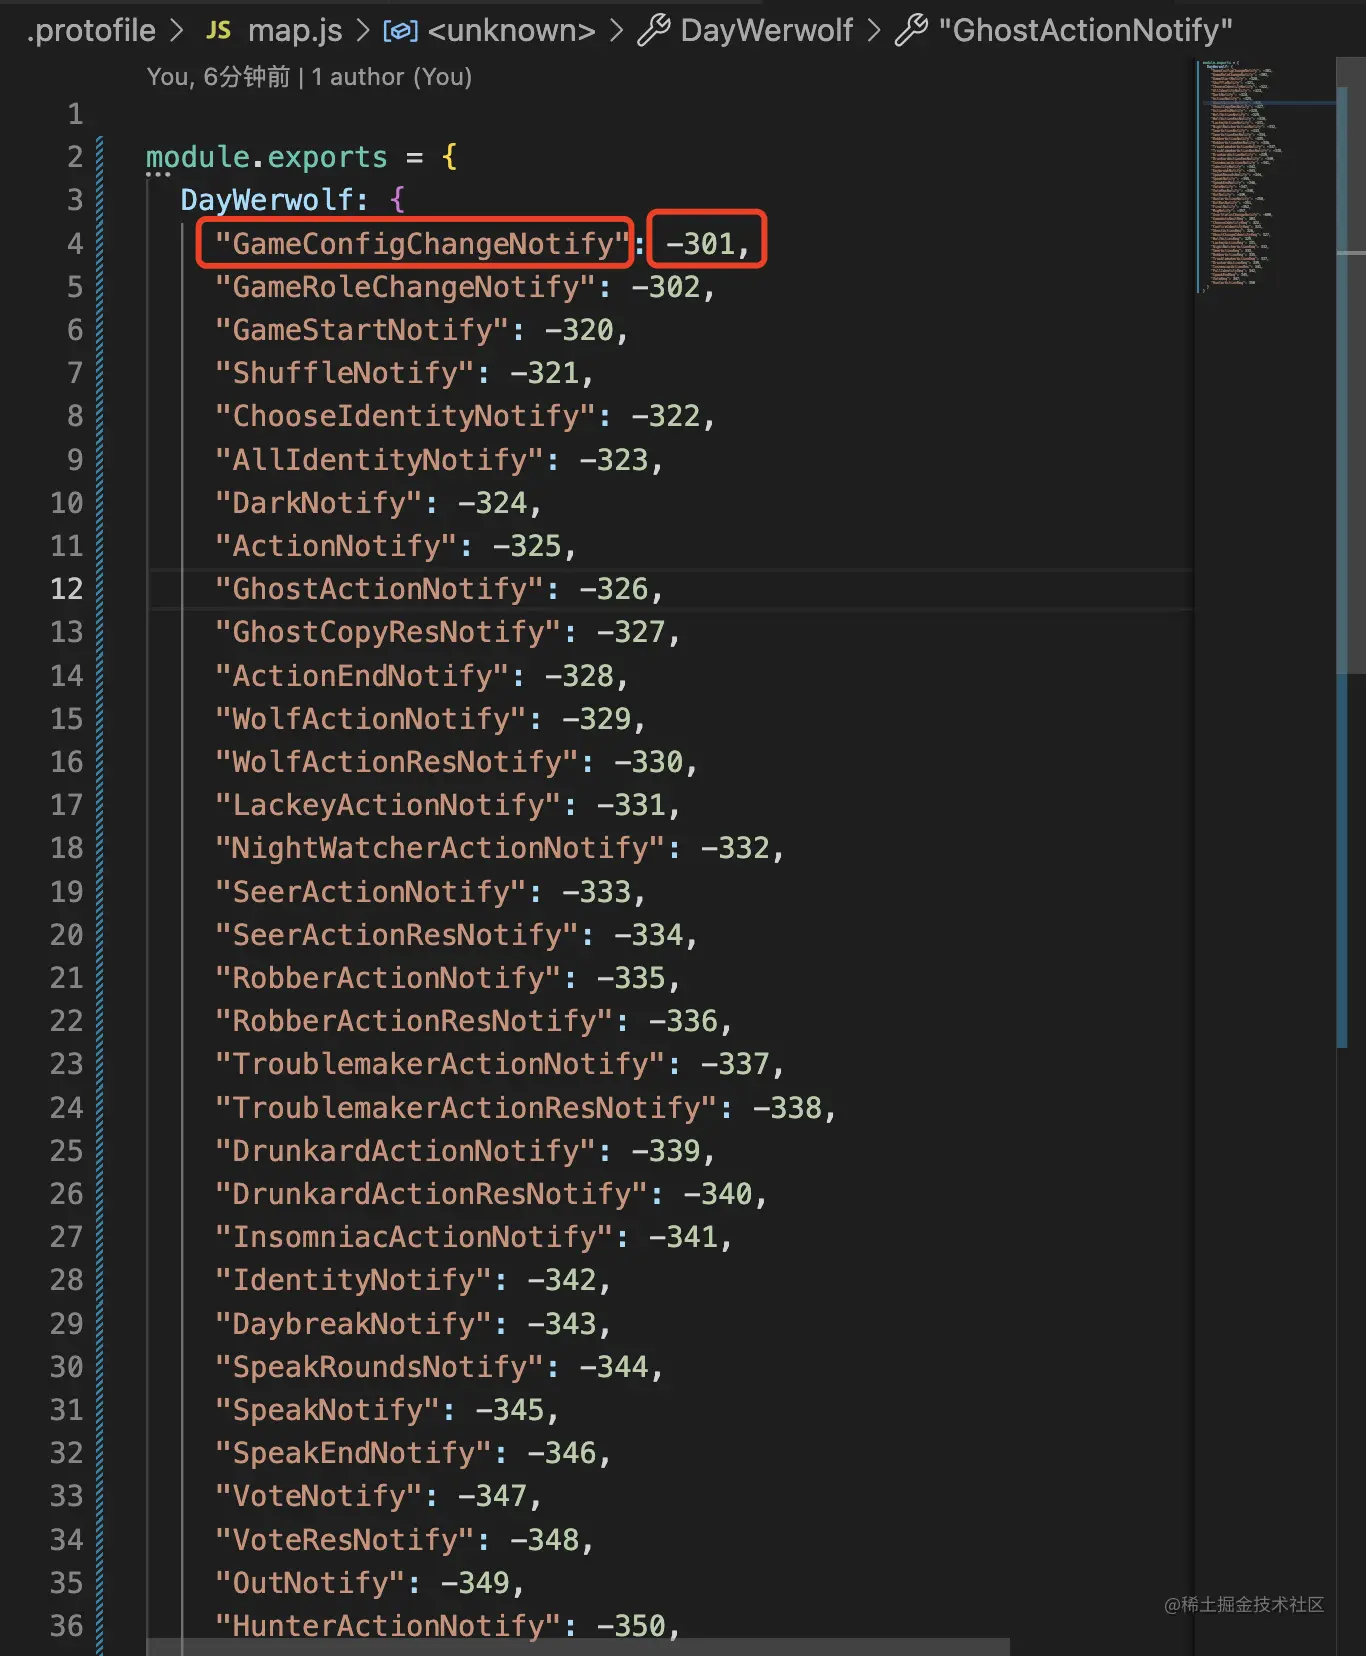Viewport: 1366px width, 1656px height.
Task: Click the "GameStartNotify" key
Action: [361, 330]
